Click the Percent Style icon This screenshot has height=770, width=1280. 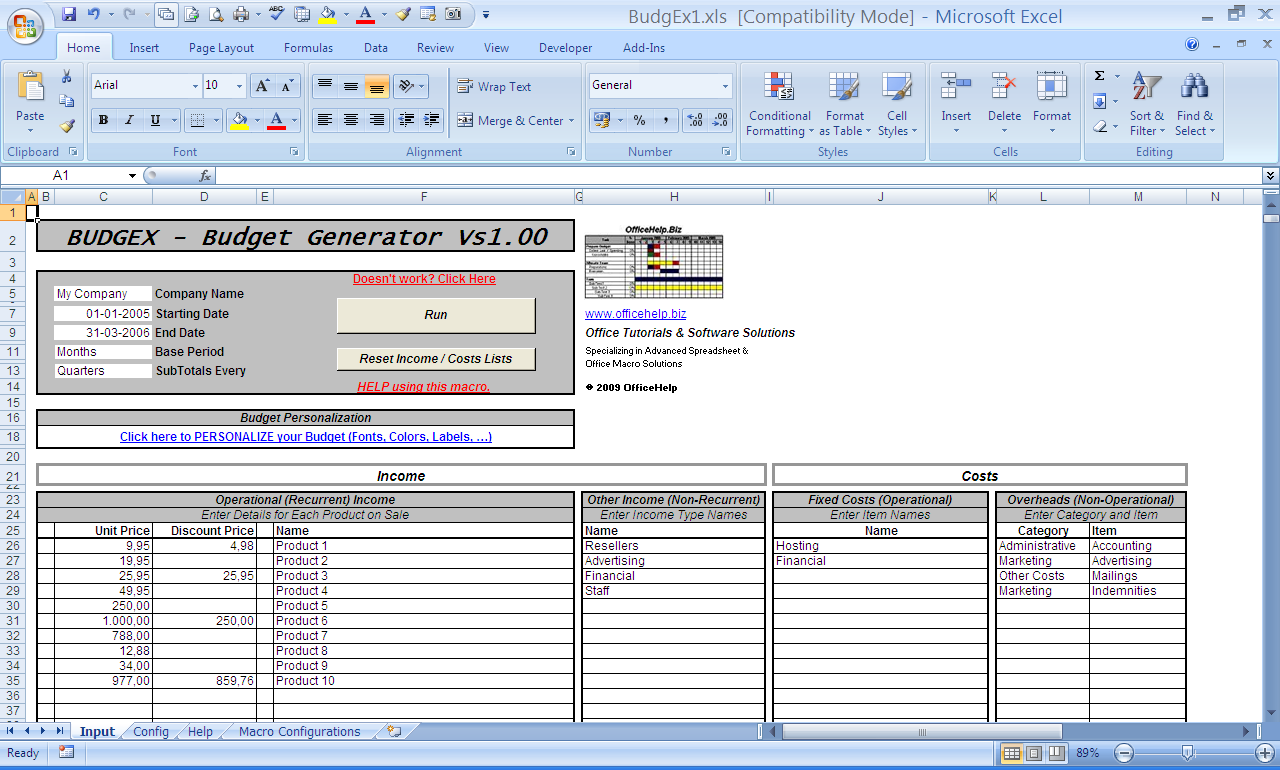(x=639, y=120)
